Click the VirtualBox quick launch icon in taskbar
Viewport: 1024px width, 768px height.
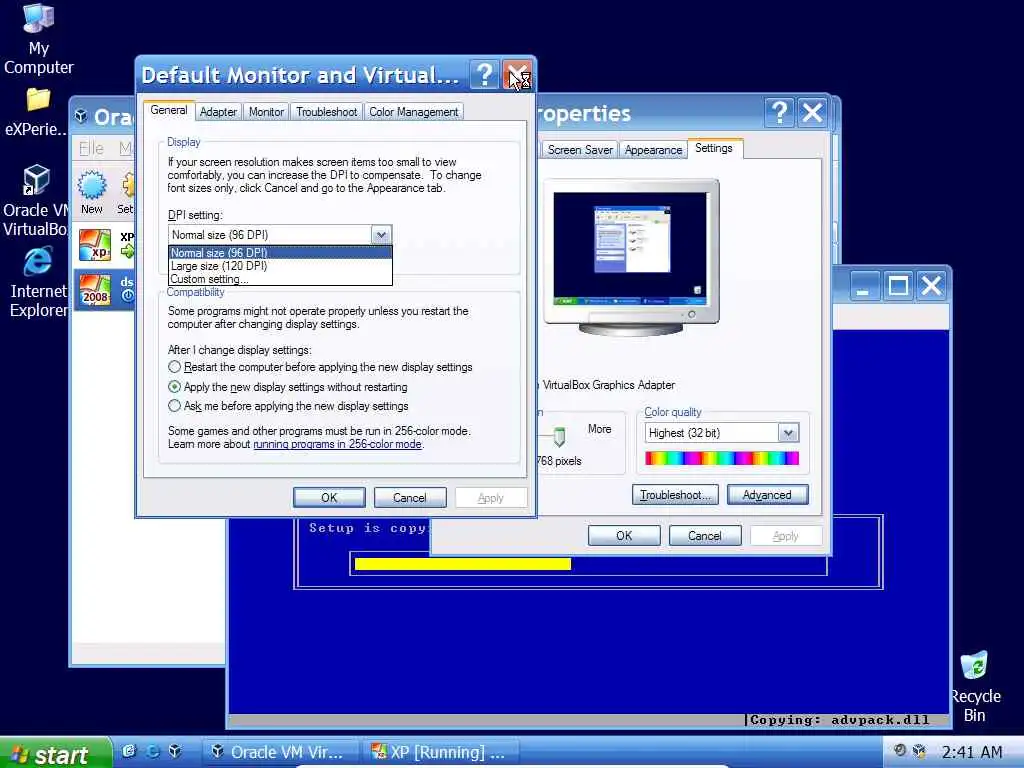coord(174,751)
